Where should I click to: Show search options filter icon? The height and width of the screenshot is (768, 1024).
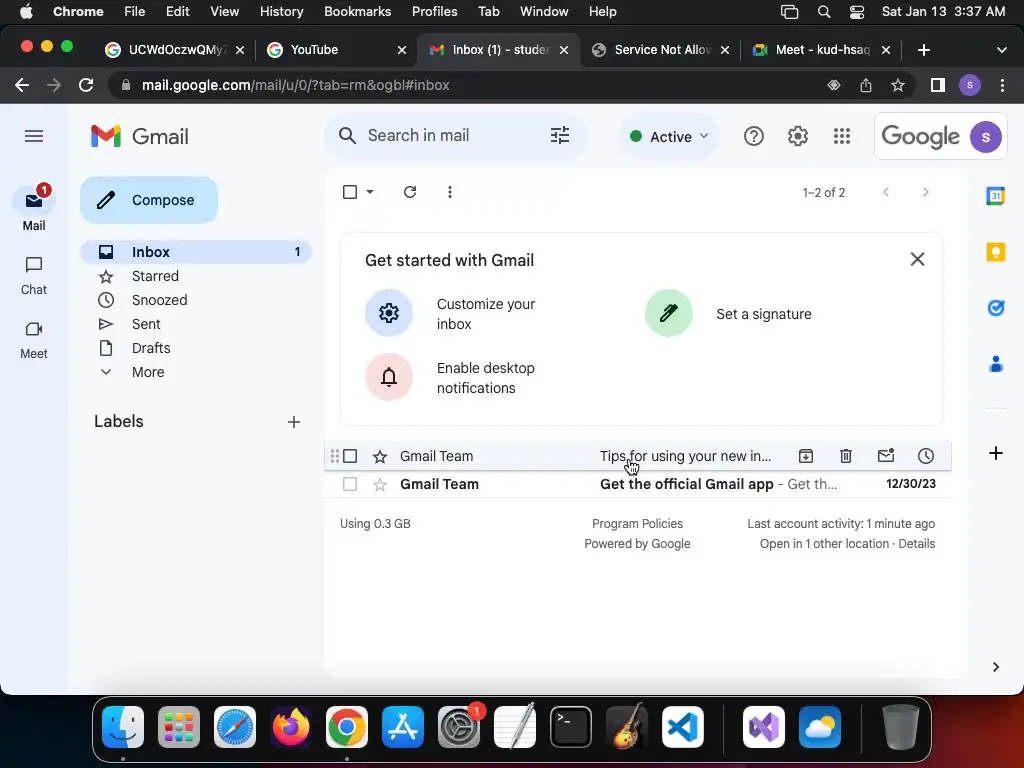click(560, 135)
